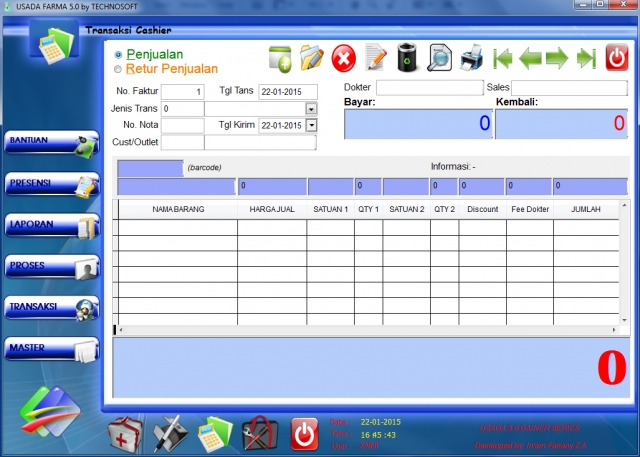Click the red power icon in bottom bar
Image resolution: width=640 pixels, height=457 pixels.
[304, 433]
